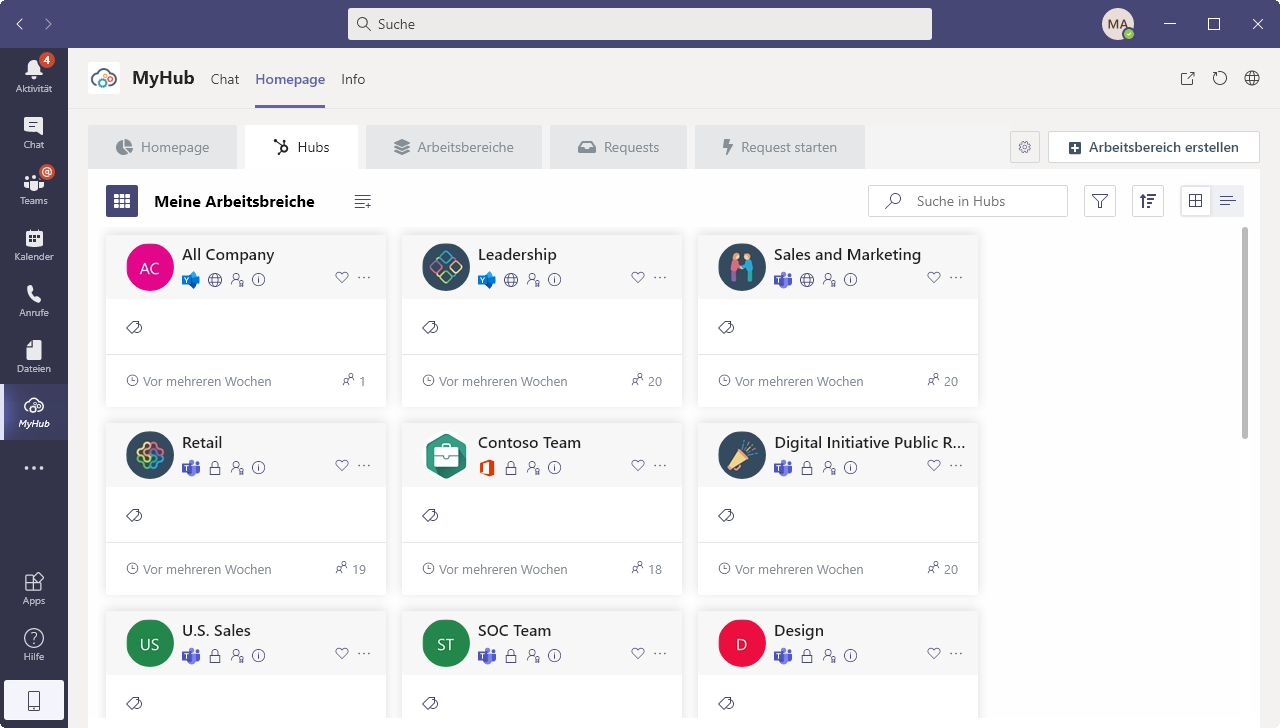Click the Request starten button

tap(779, 147)
